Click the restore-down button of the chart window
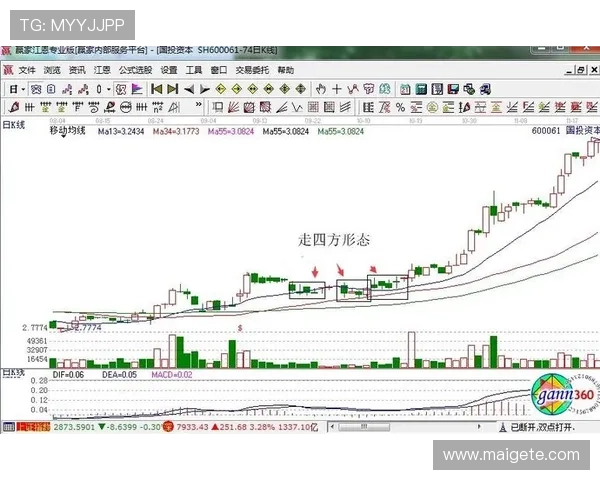The height and width of the screenshot is (480, 600). click(581, 70)
